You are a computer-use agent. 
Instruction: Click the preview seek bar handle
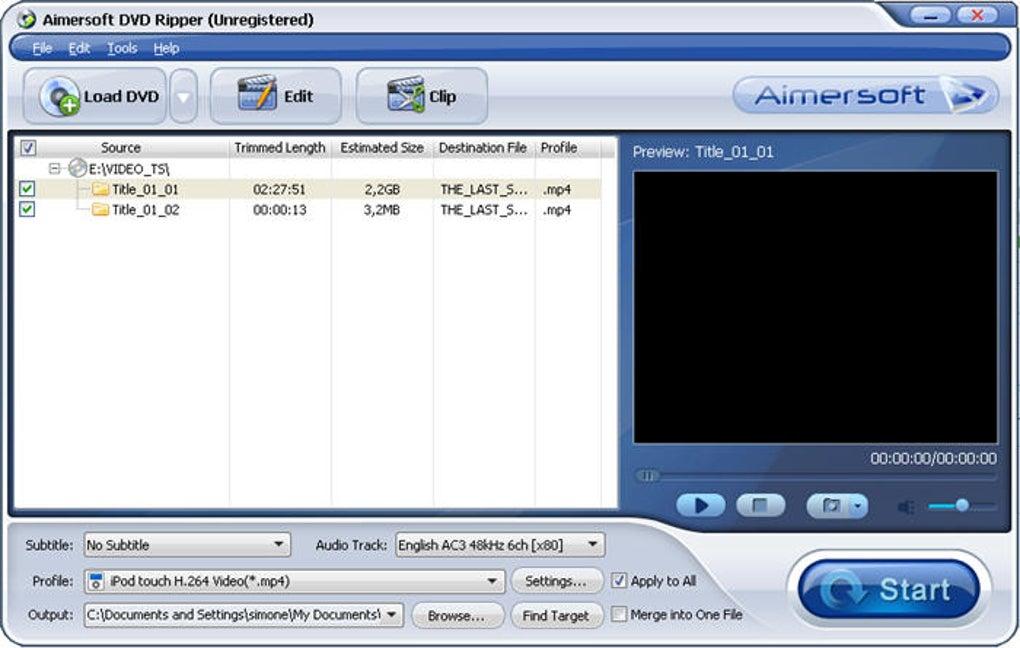[x=647, y=476]
